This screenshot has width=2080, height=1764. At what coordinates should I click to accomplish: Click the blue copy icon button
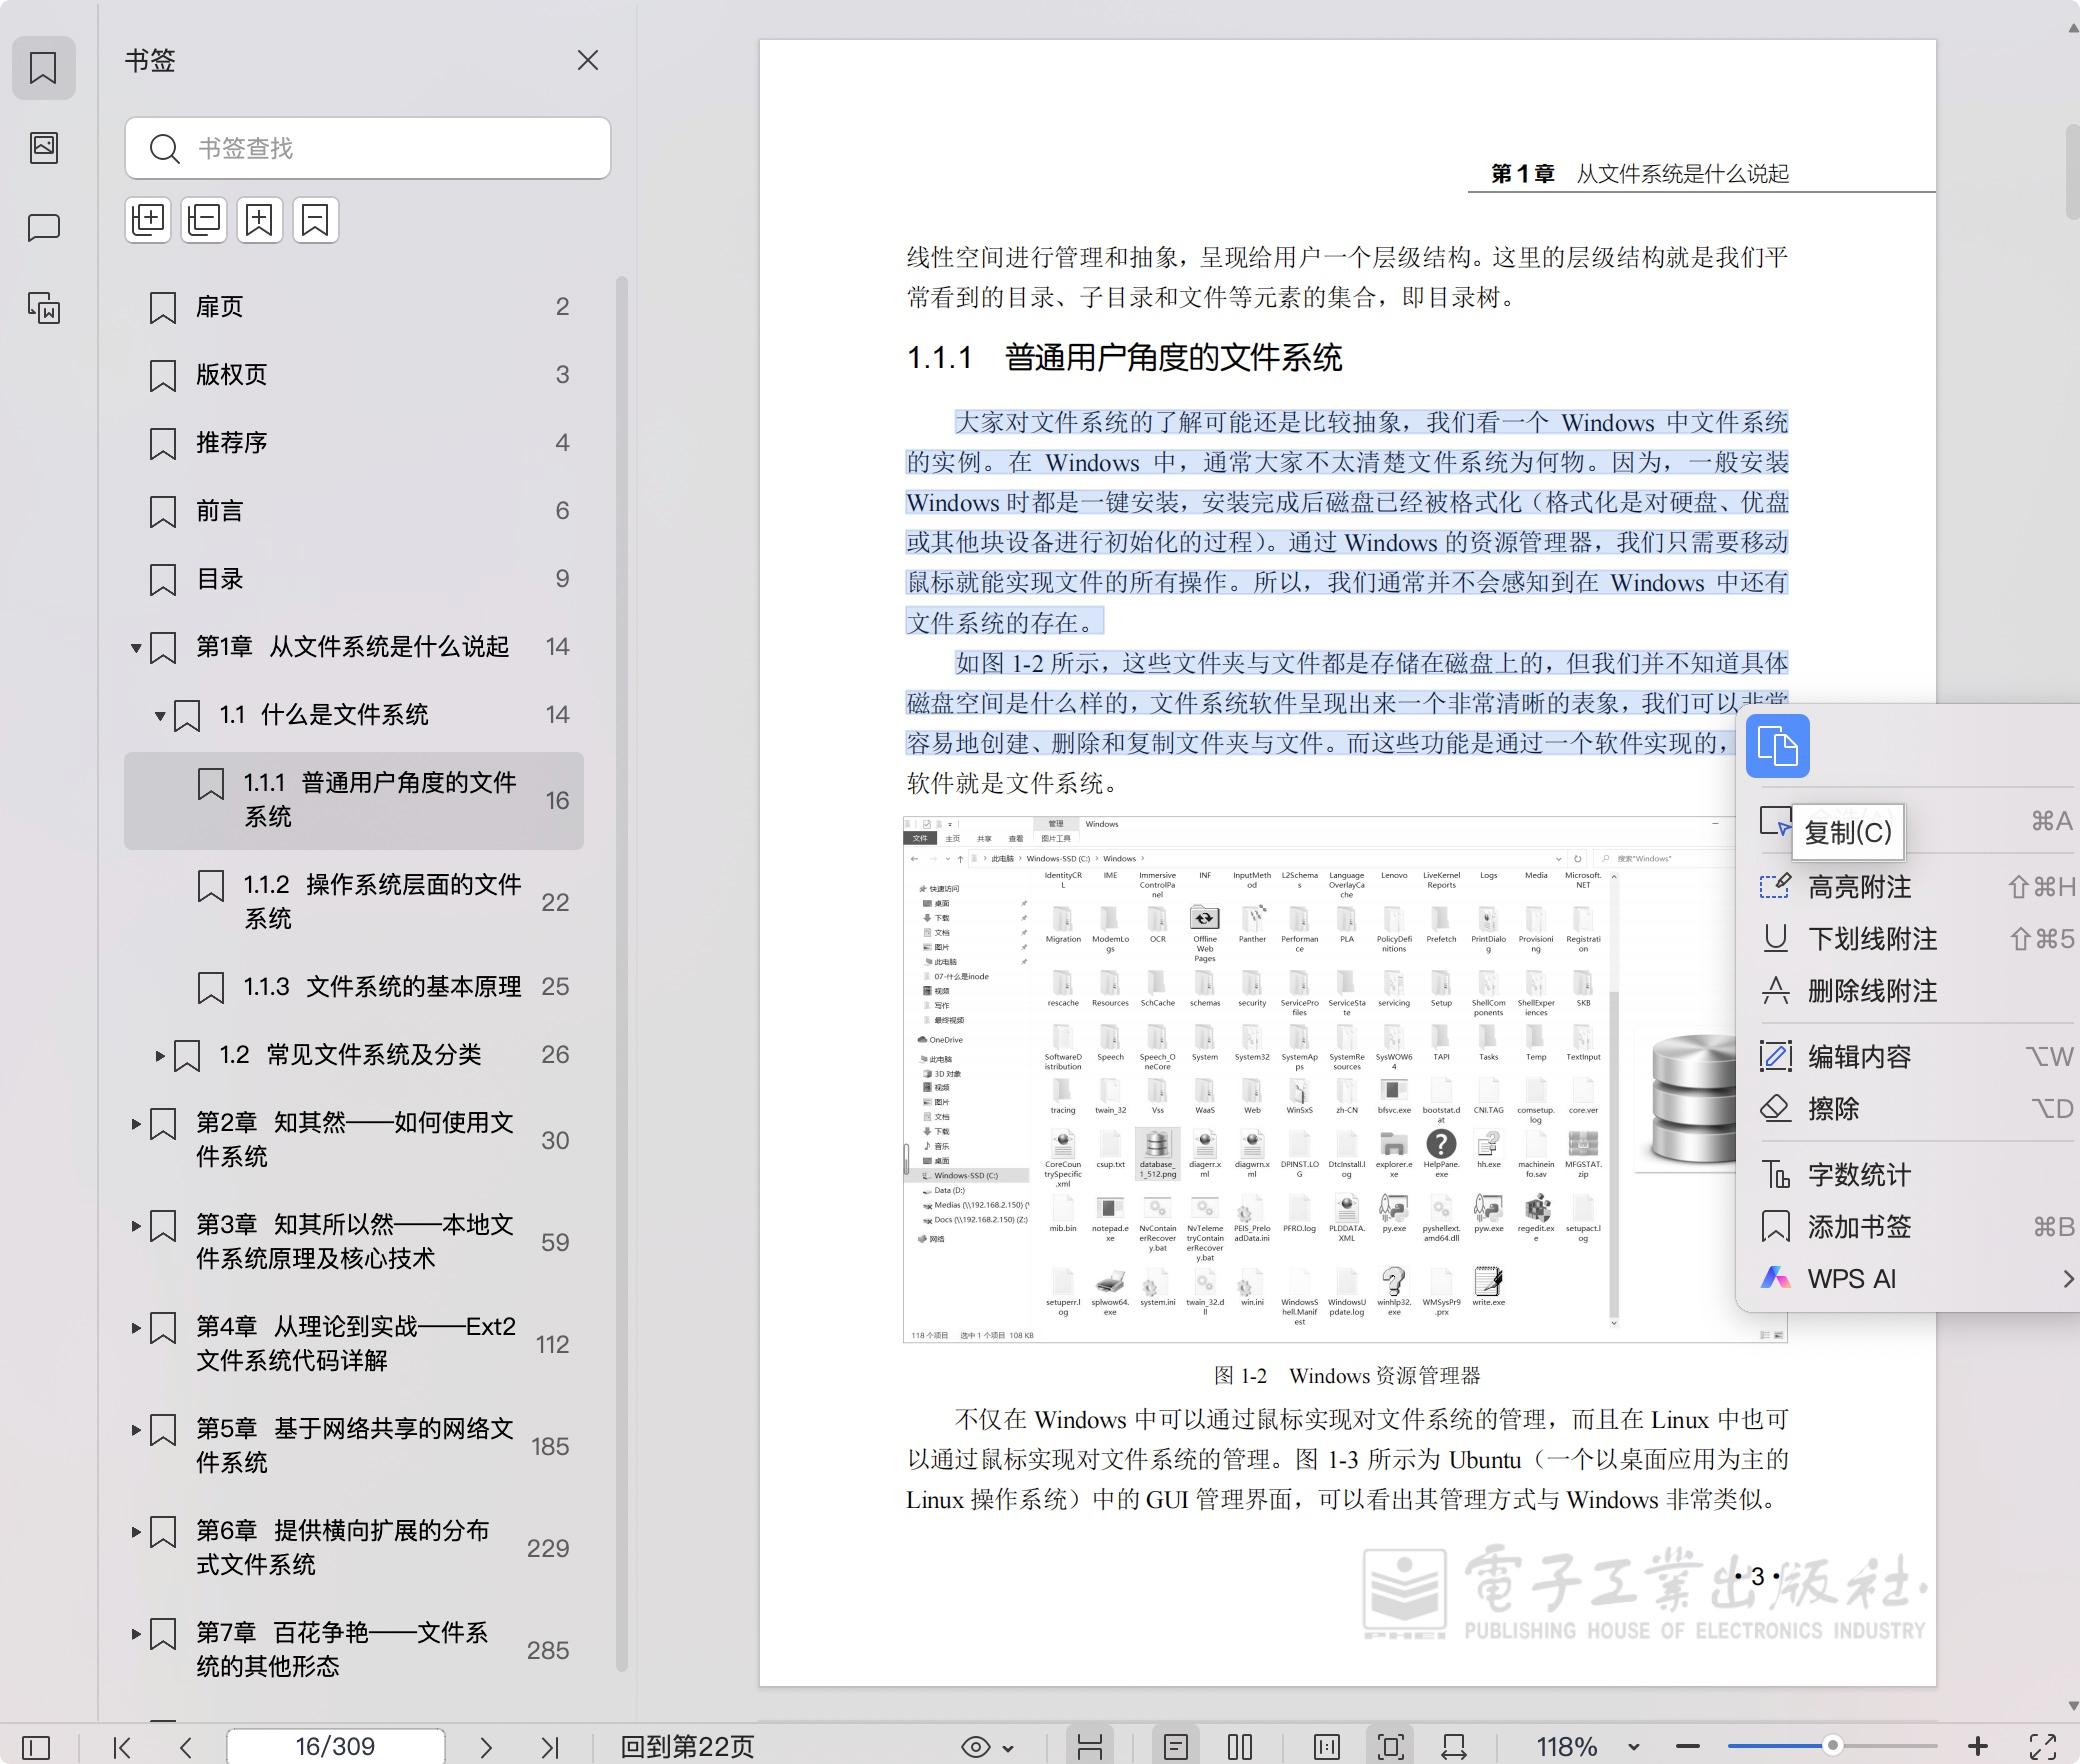(x=1777, y=746)
